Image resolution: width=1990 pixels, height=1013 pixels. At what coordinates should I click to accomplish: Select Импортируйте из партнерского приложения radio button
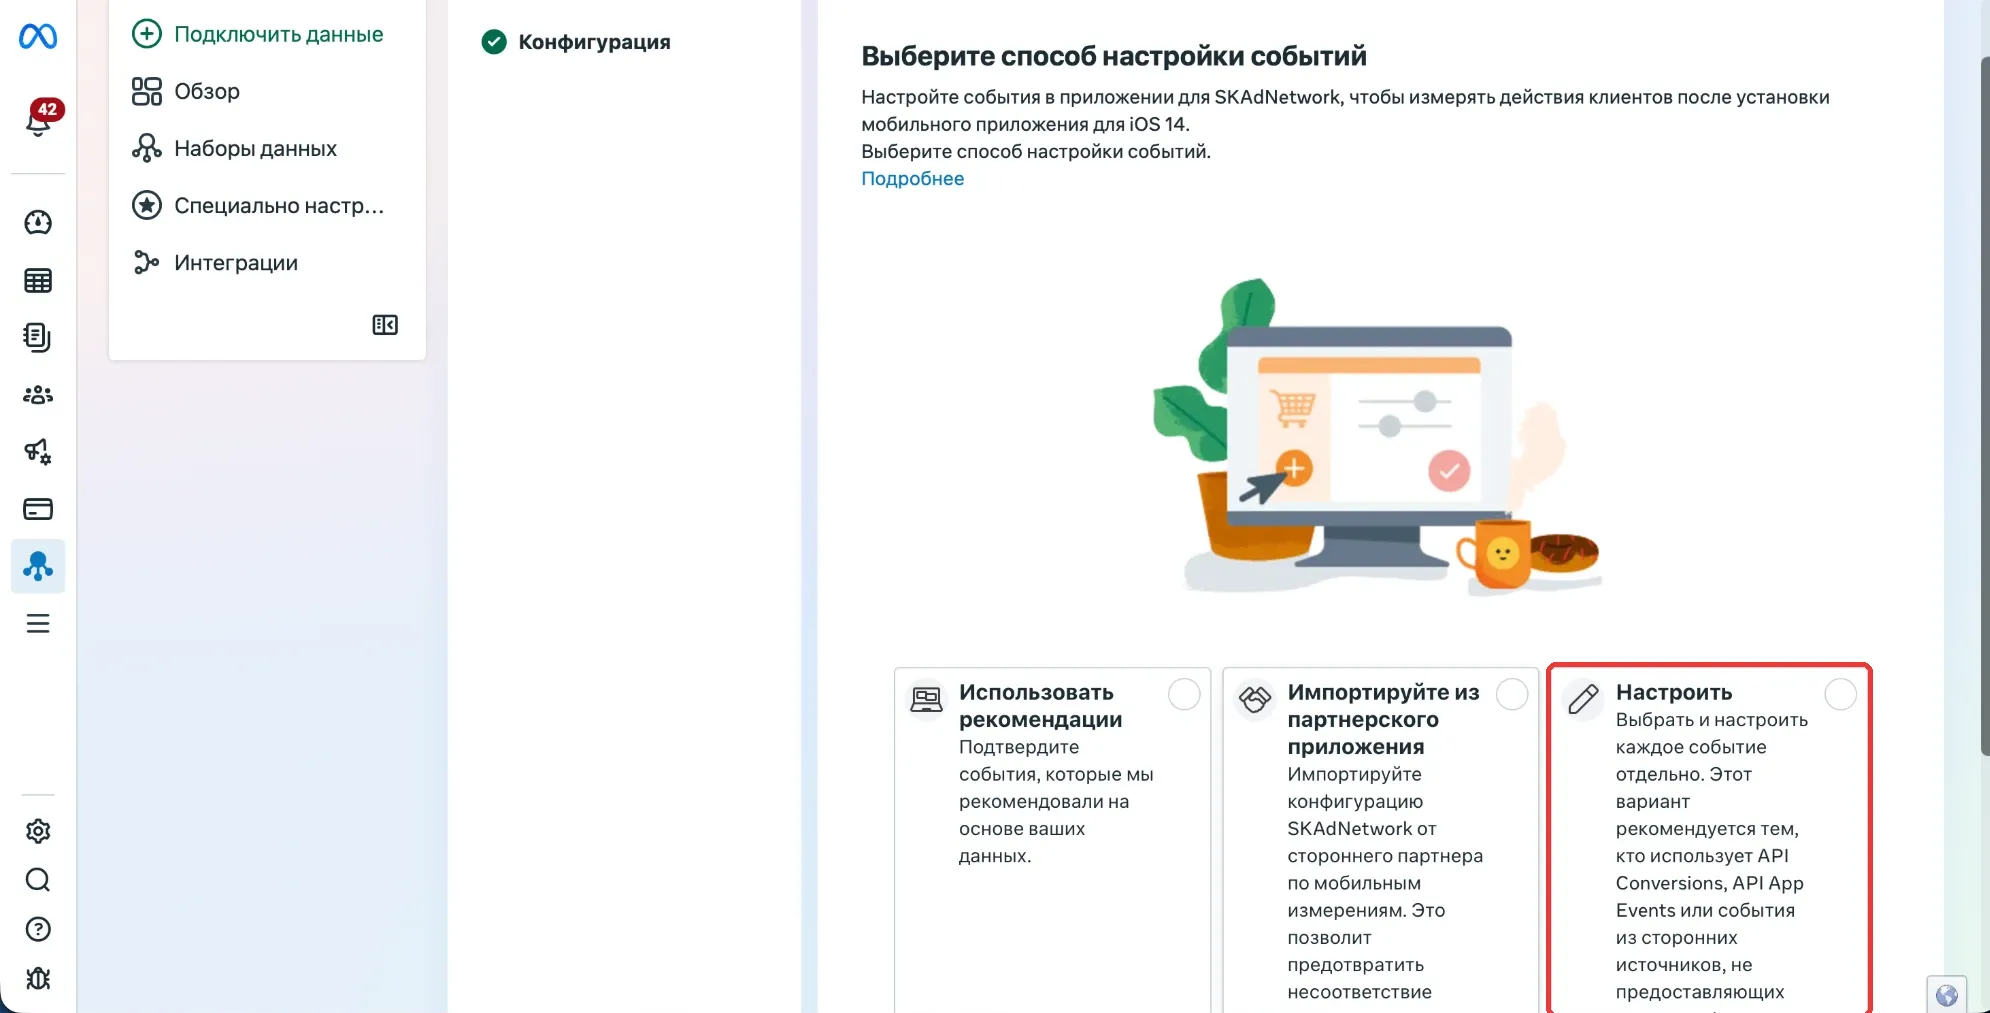[1512, 694]
